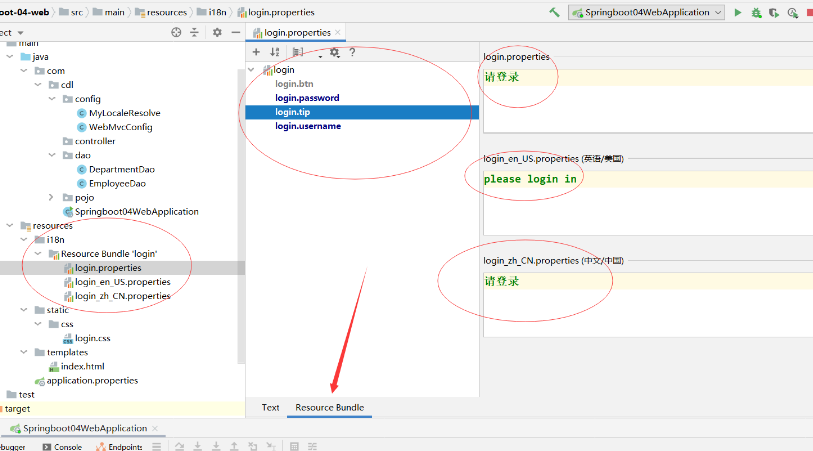Hide the project panel with the minus icon
Image resolution: width=813 pixels, height=451 pixels.
(x=235, y=32)
